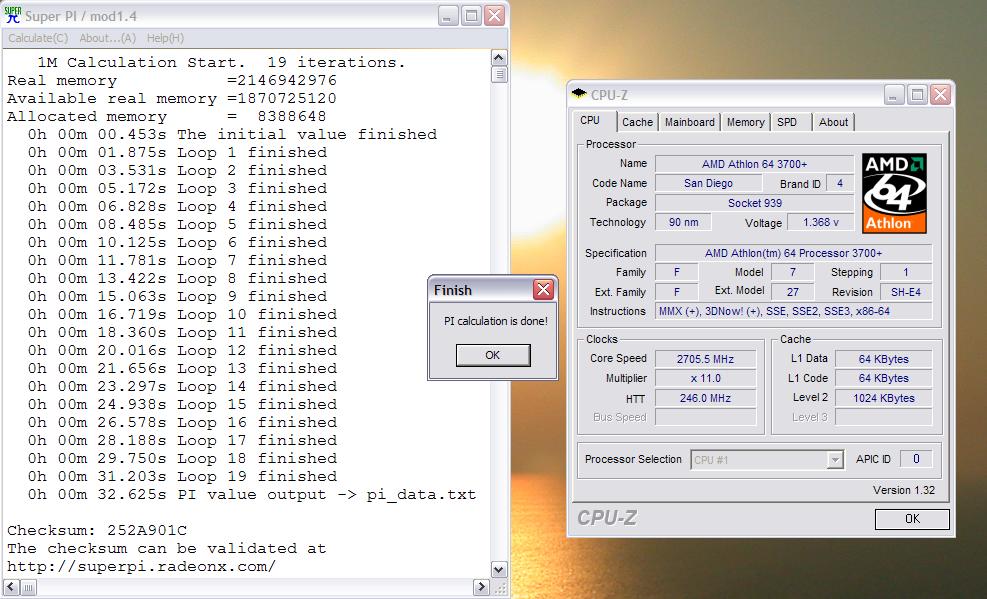Viewport: 987px width, 599px height.
Task: Click the Revision value 'SH-E4'
Action: point(905,292)
